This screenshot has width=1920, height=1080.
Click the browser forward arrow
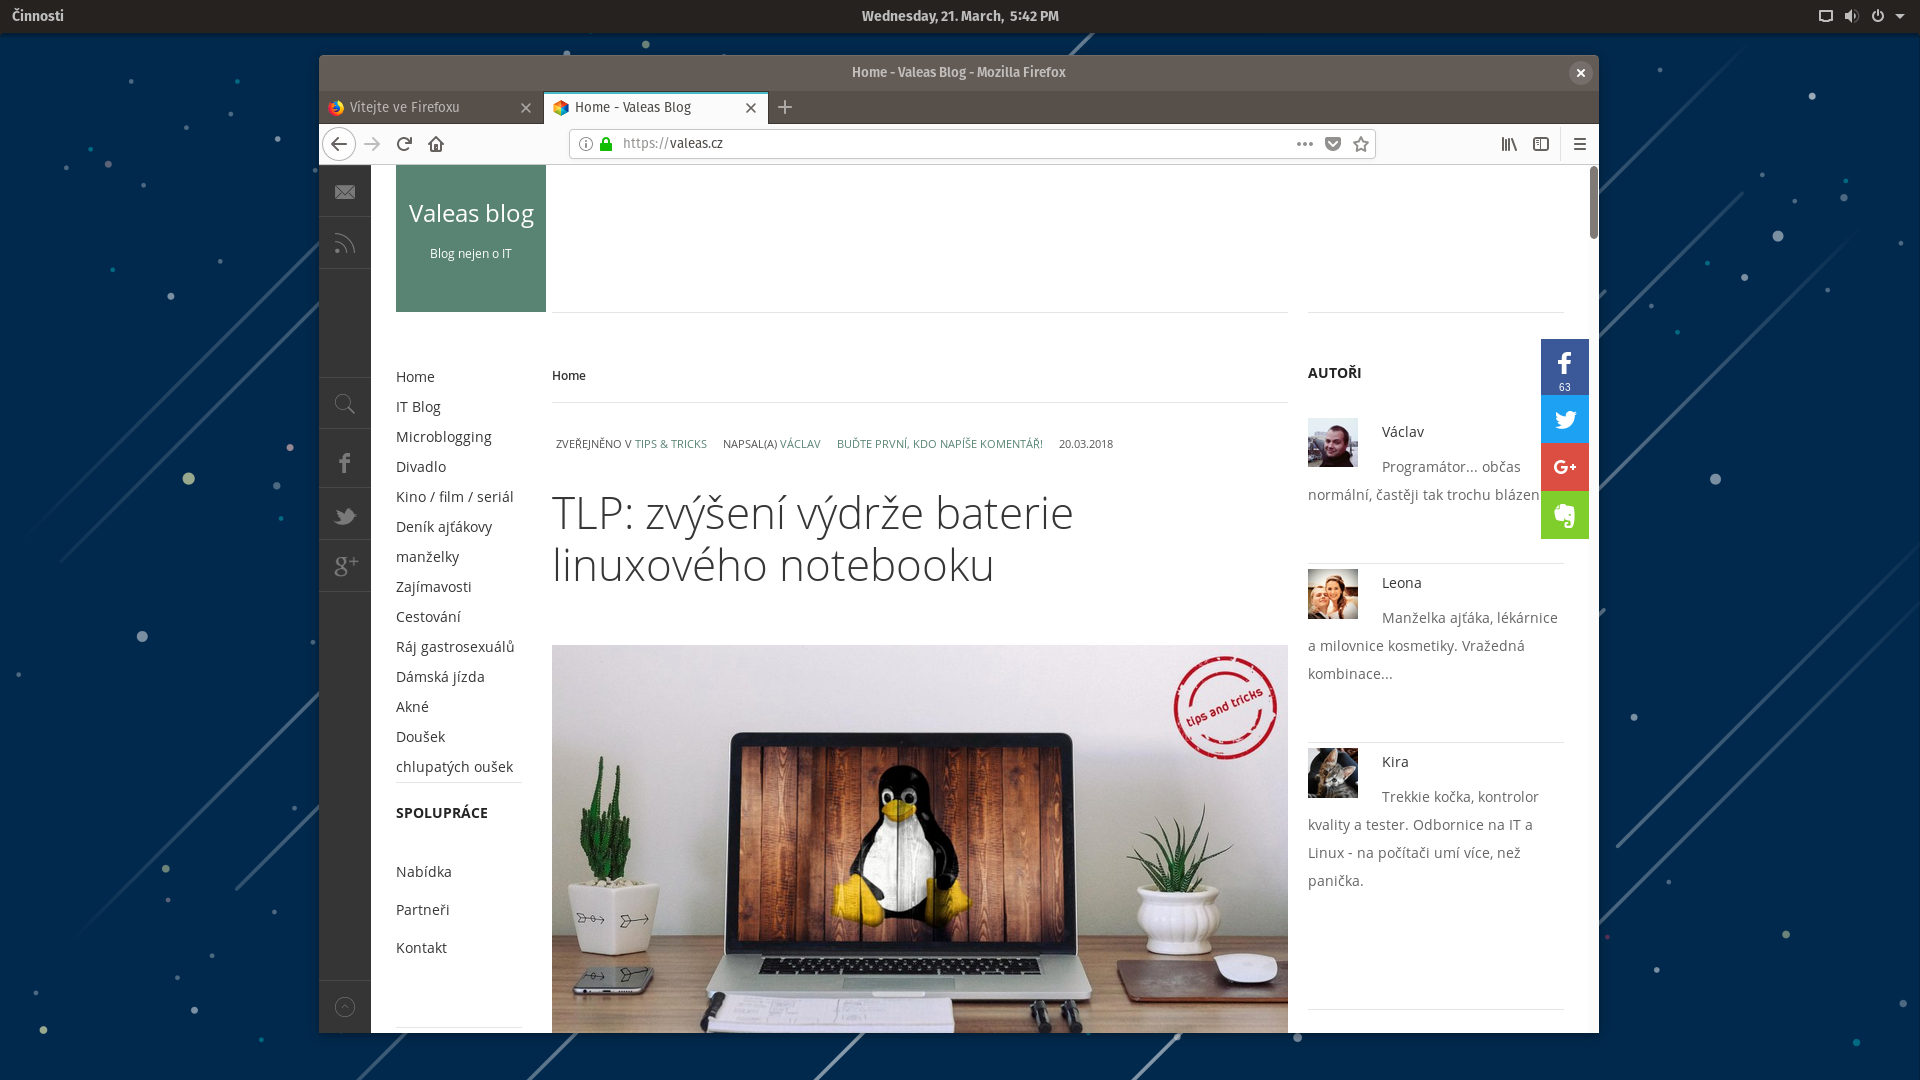(x=372, y=144)
